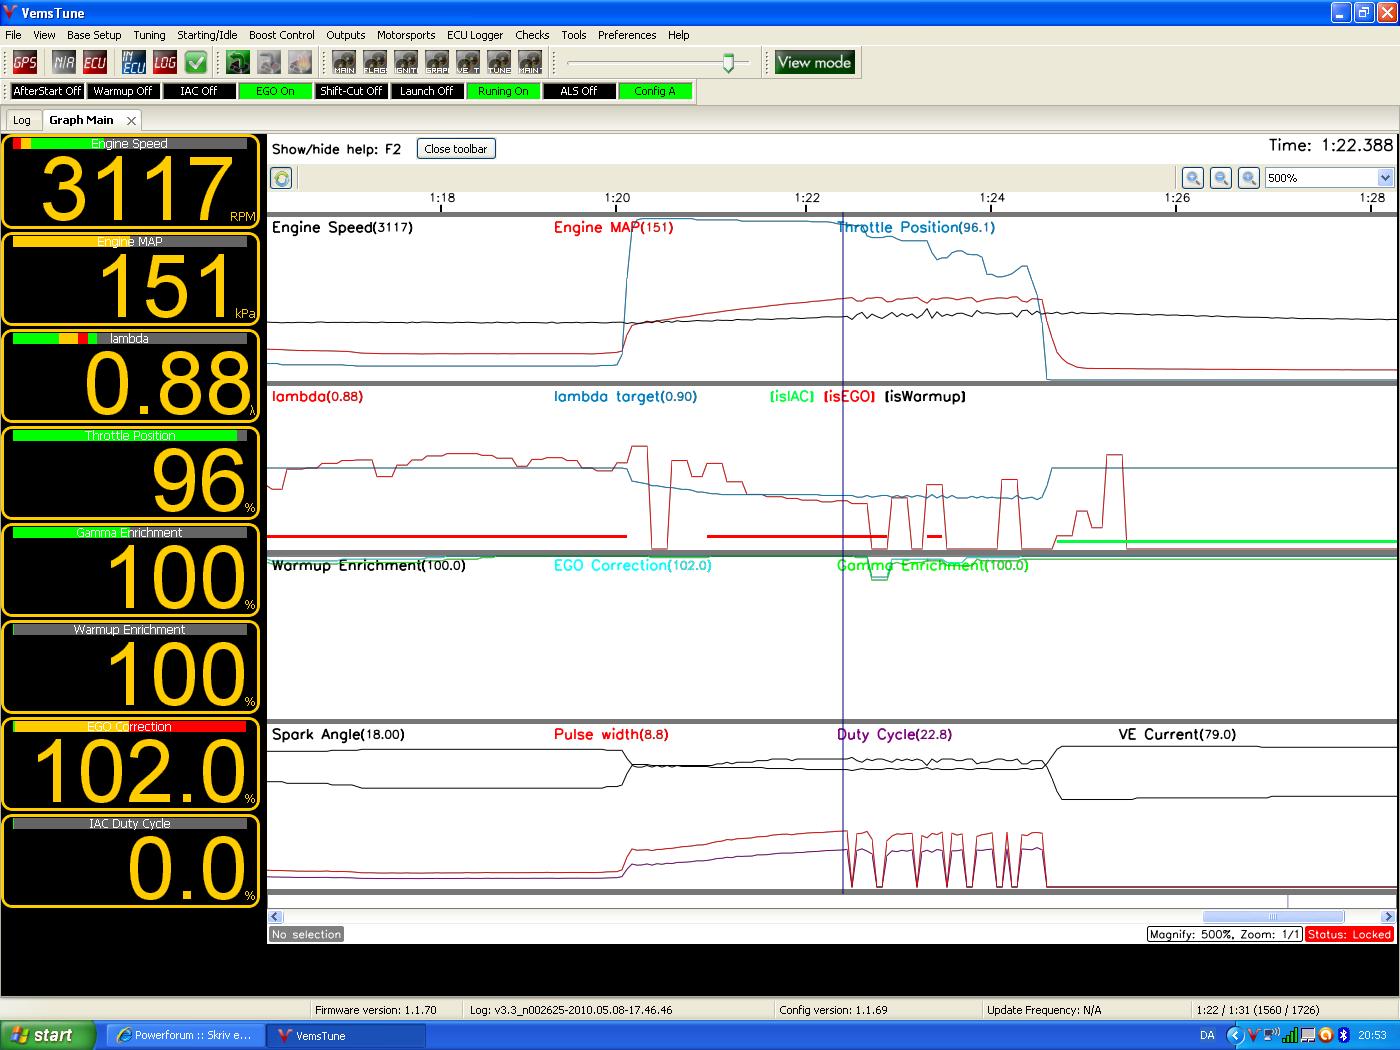Click the third magnifier zoom icon
The image size is (1400, 1050).
pyautogui.click(x=1249, y=178)
